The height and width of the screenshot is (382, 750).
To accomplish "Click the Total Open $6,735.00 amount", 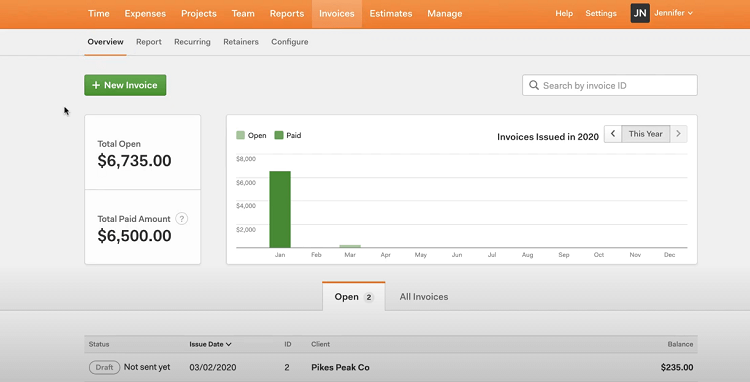I will point(134,161).
